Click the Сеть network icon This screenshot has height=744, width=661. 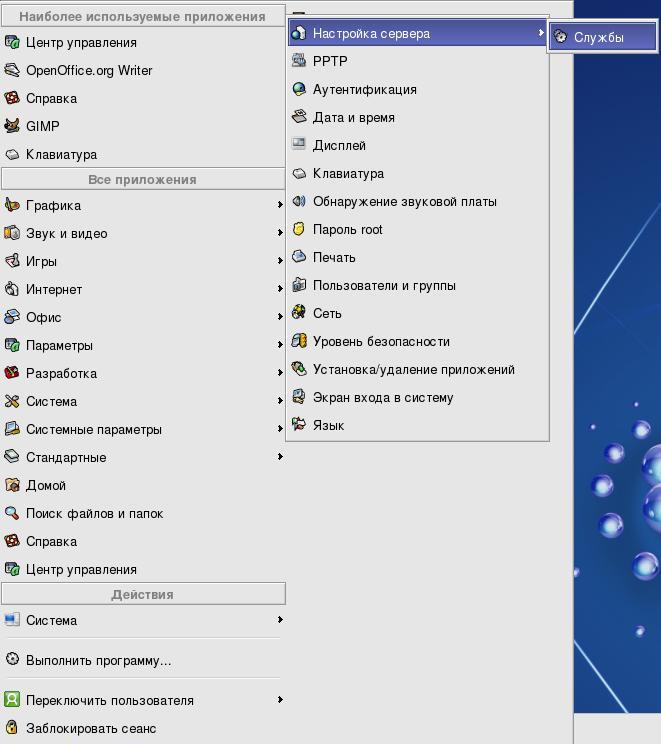(299, 313)
